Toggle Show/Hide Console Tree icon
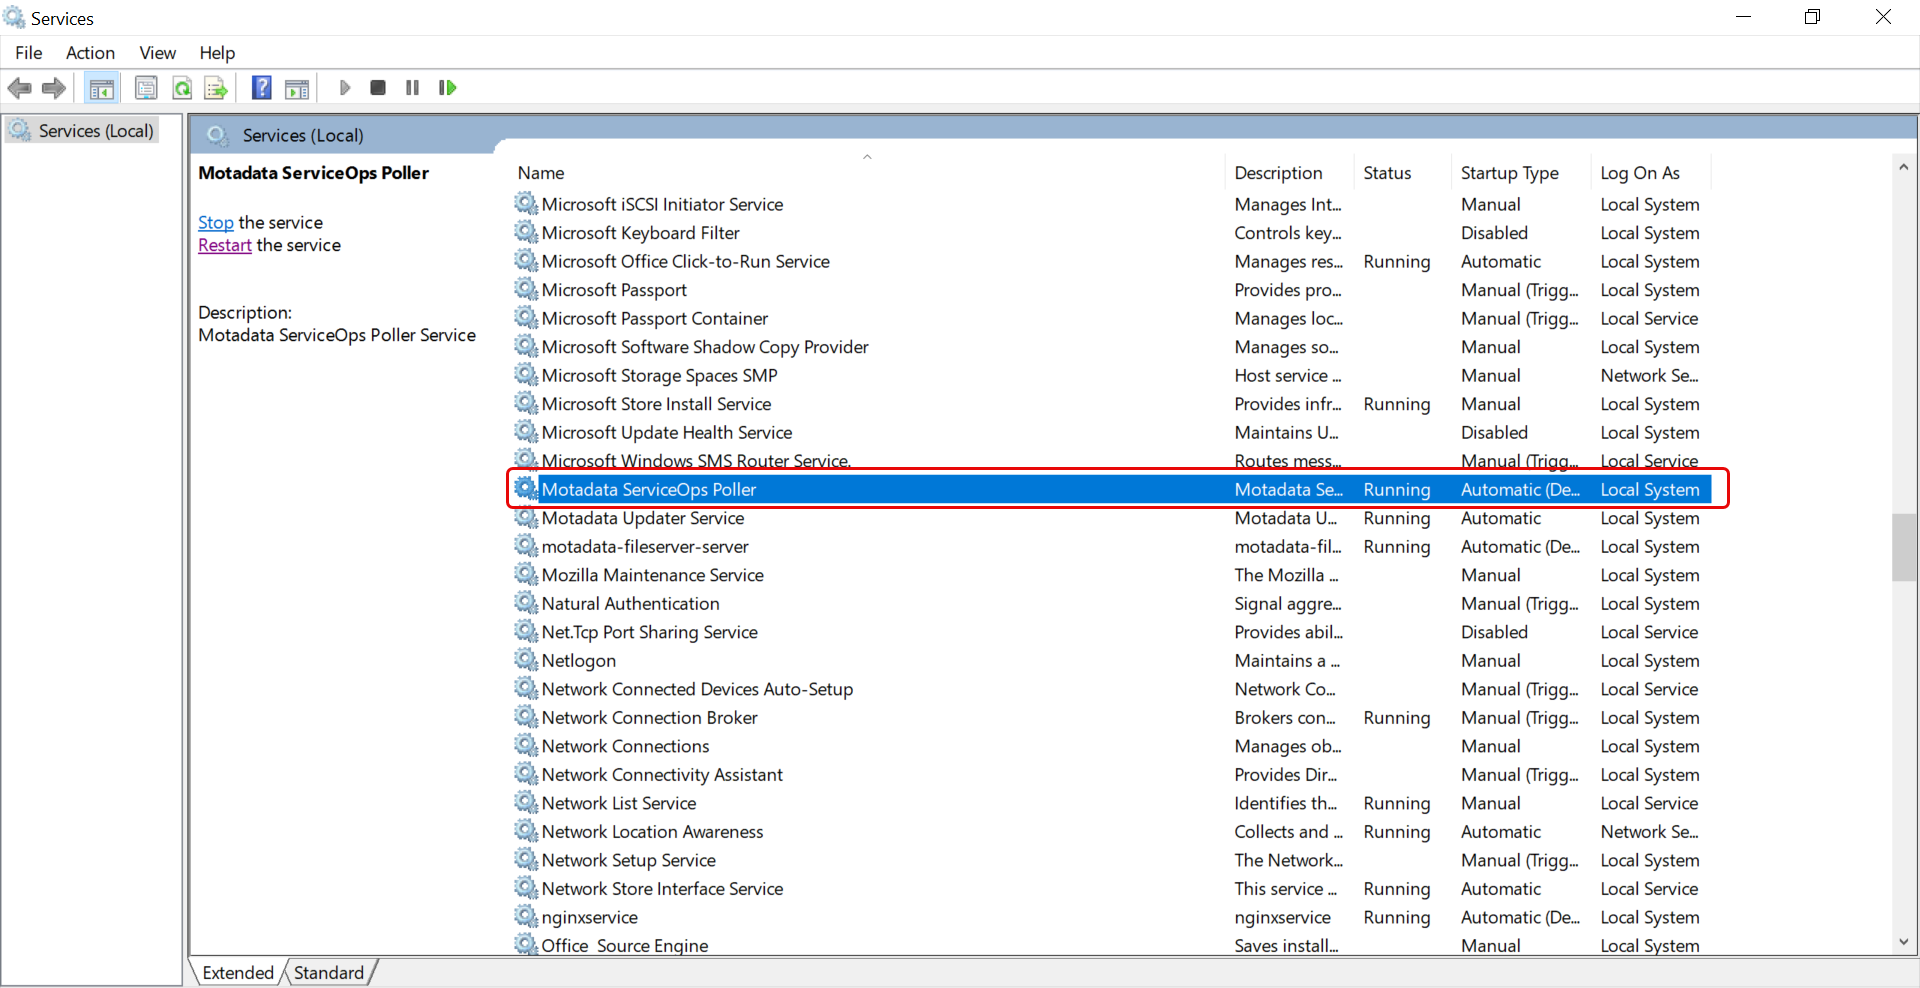Viewport: 1920px width, 988px height. 101,88
